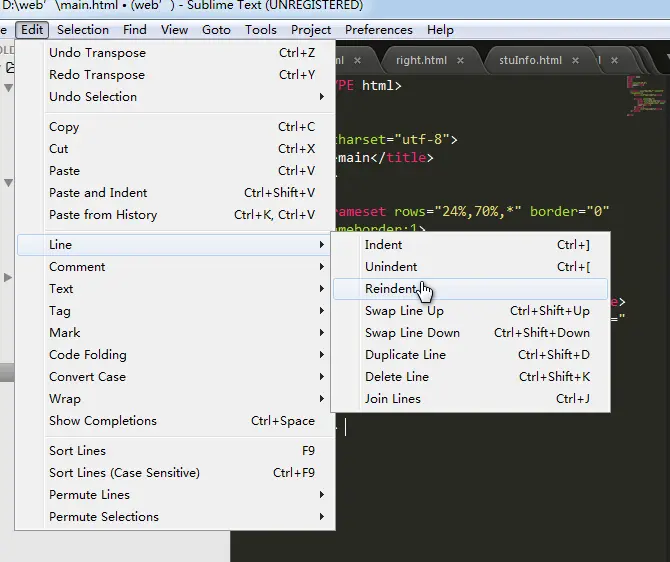
Task: Open the Help menu
Action: (x=440, y=30)
